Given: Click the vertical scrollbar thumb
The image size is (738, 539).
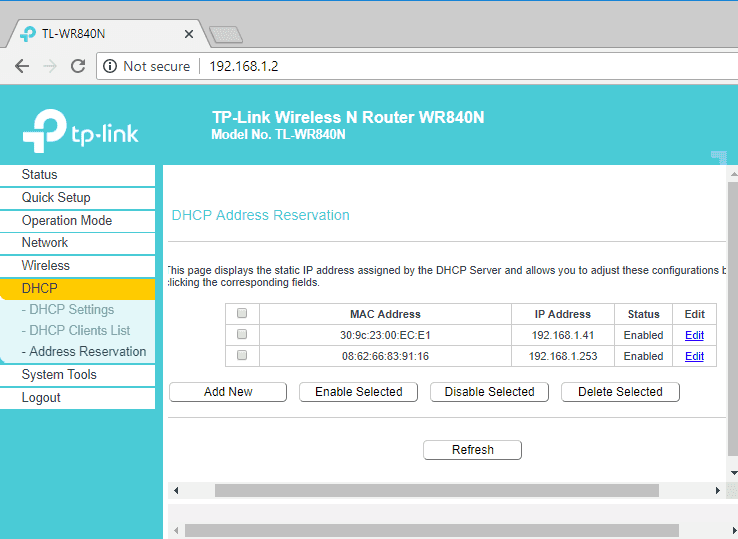Looking at the screenshot, I should point(733,319).
